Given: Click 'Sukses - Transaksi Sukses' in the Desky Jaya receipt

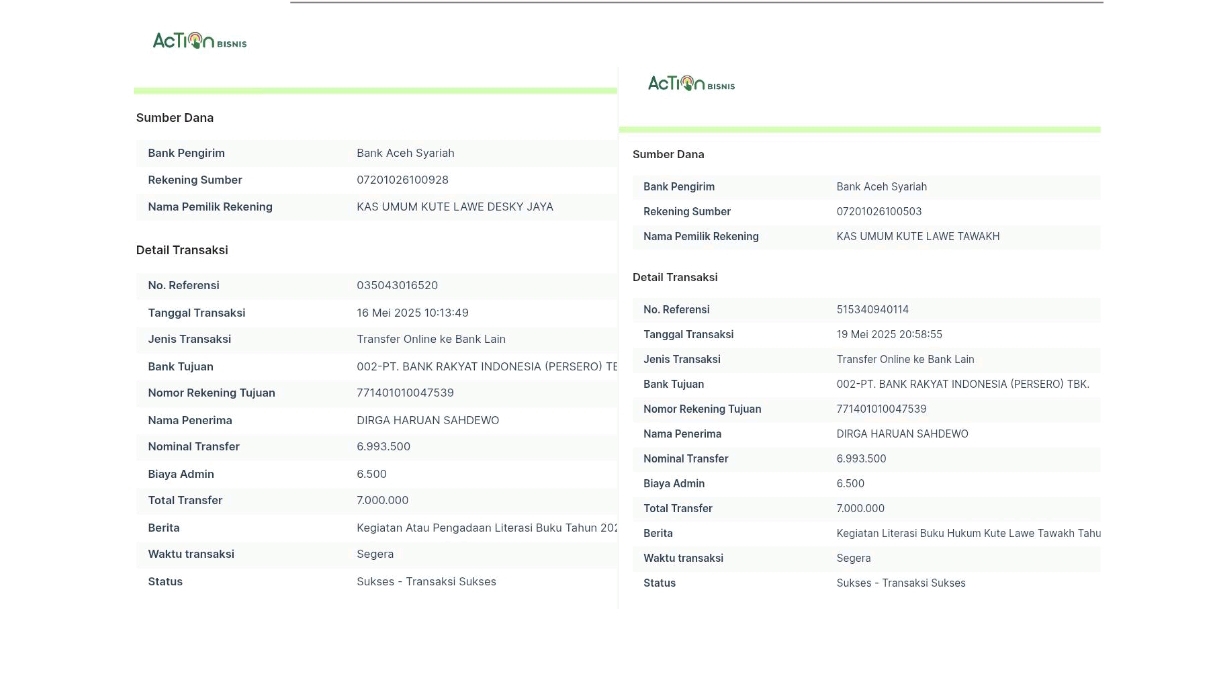Looking at the screenshot, I should point(427,582).
